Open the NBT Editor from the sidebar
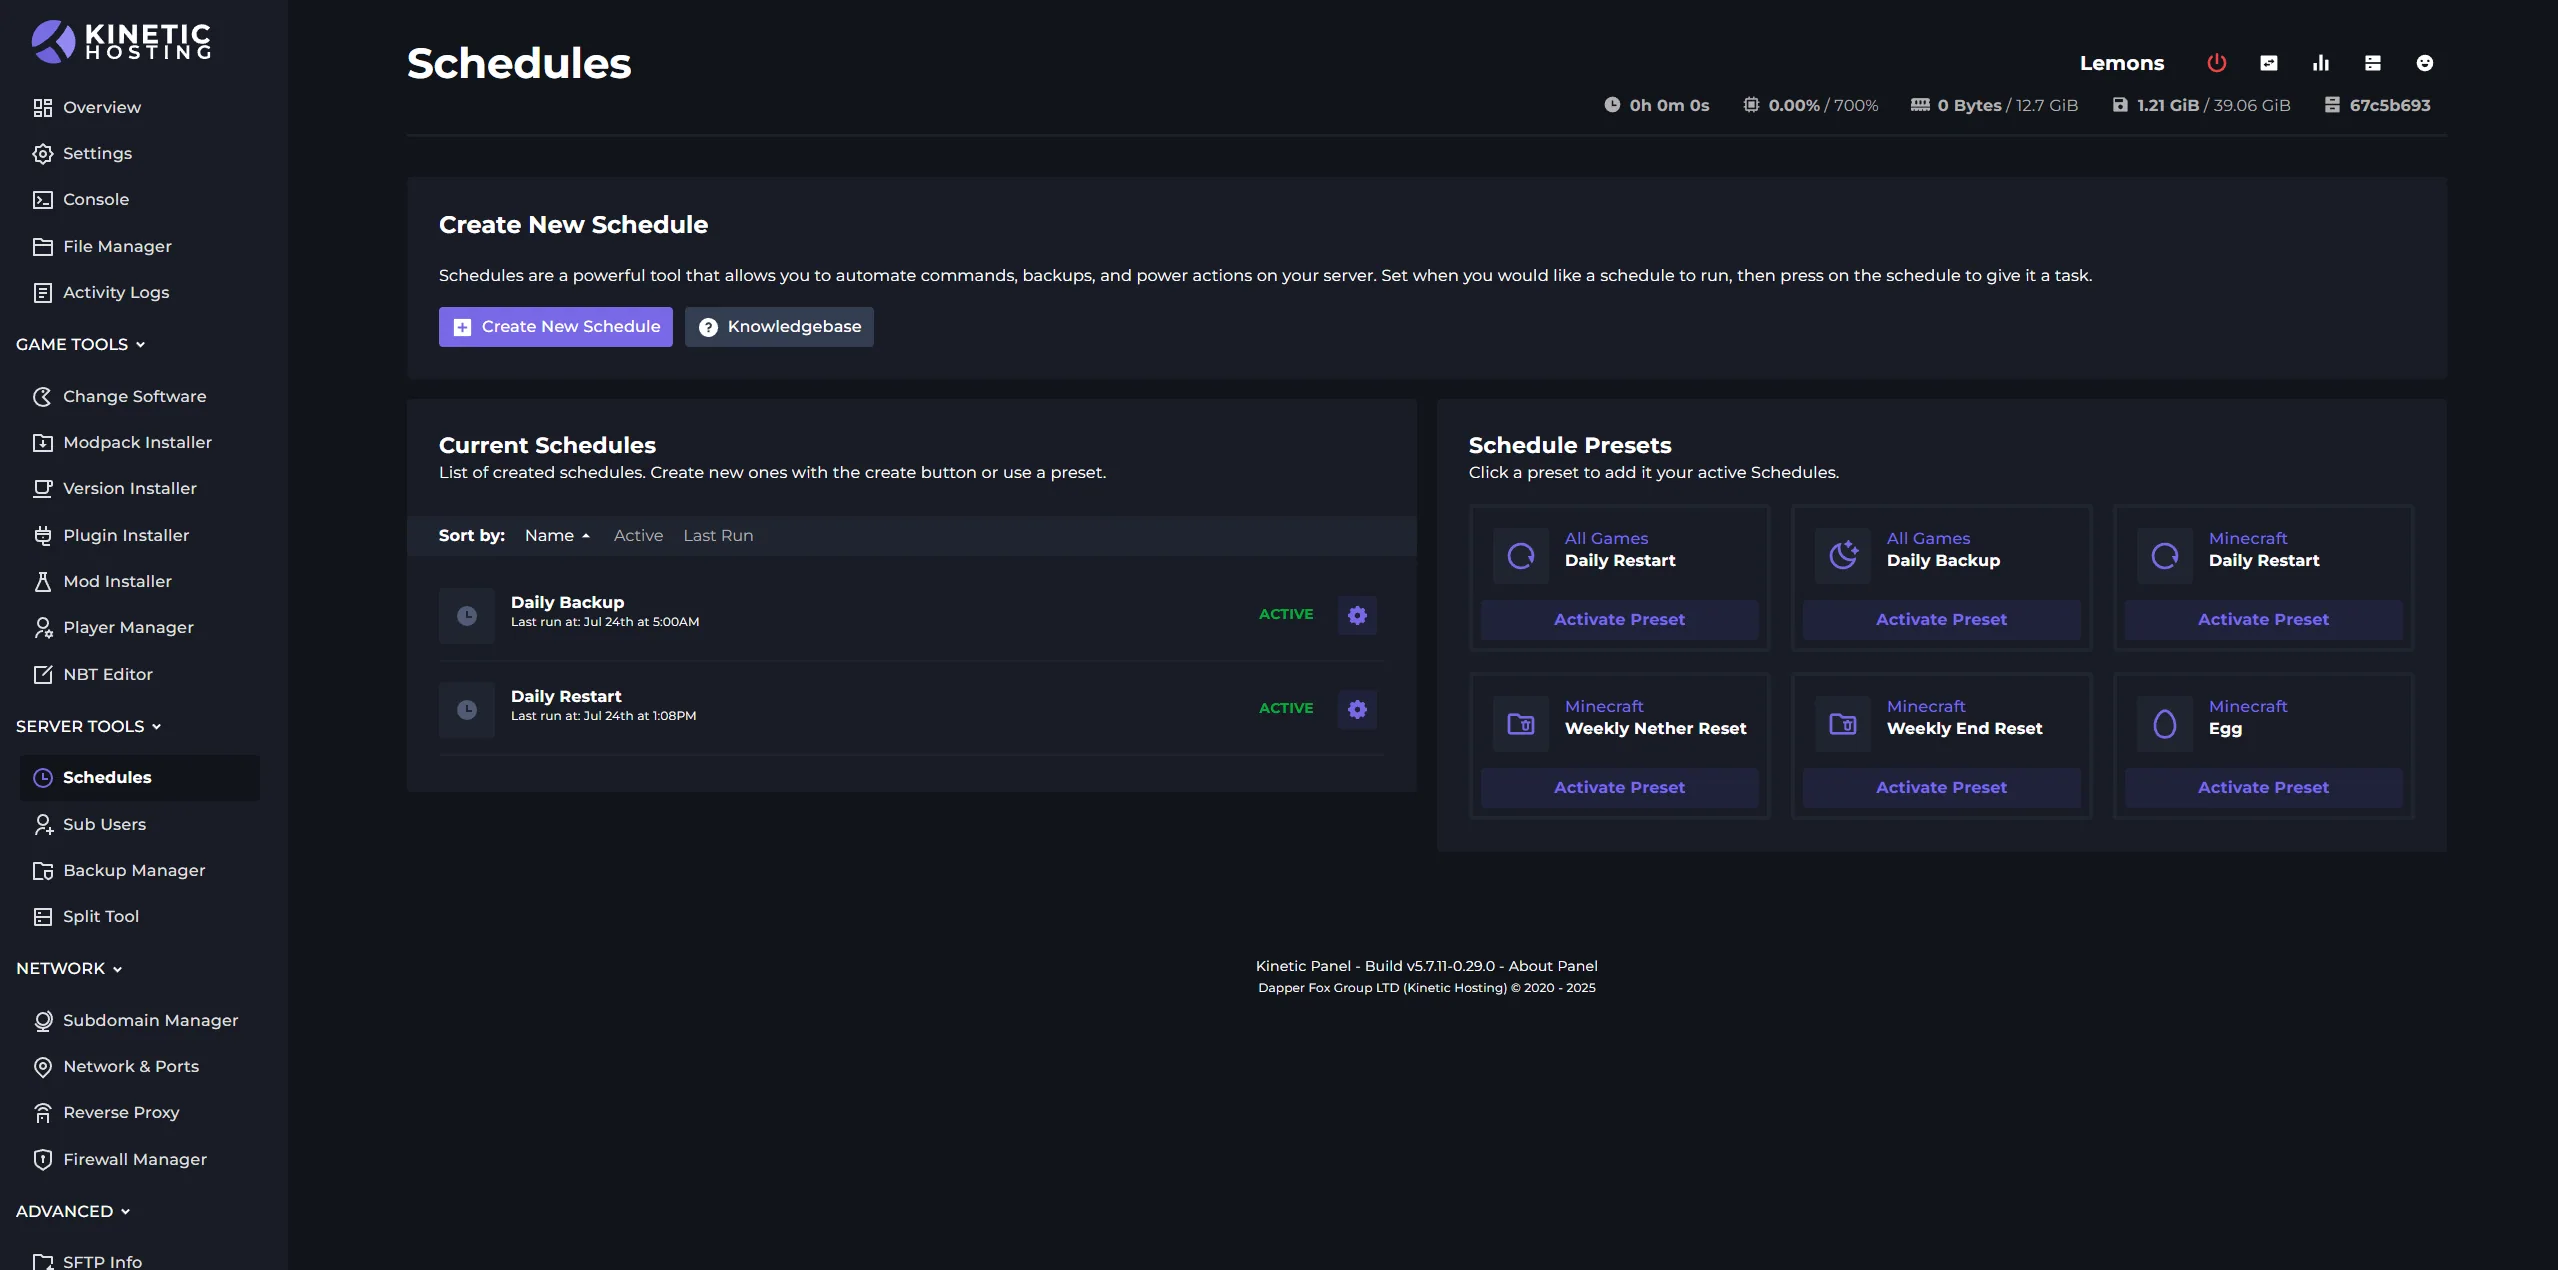Viewport: 2558px width, 1270px height. pos(107,673)
